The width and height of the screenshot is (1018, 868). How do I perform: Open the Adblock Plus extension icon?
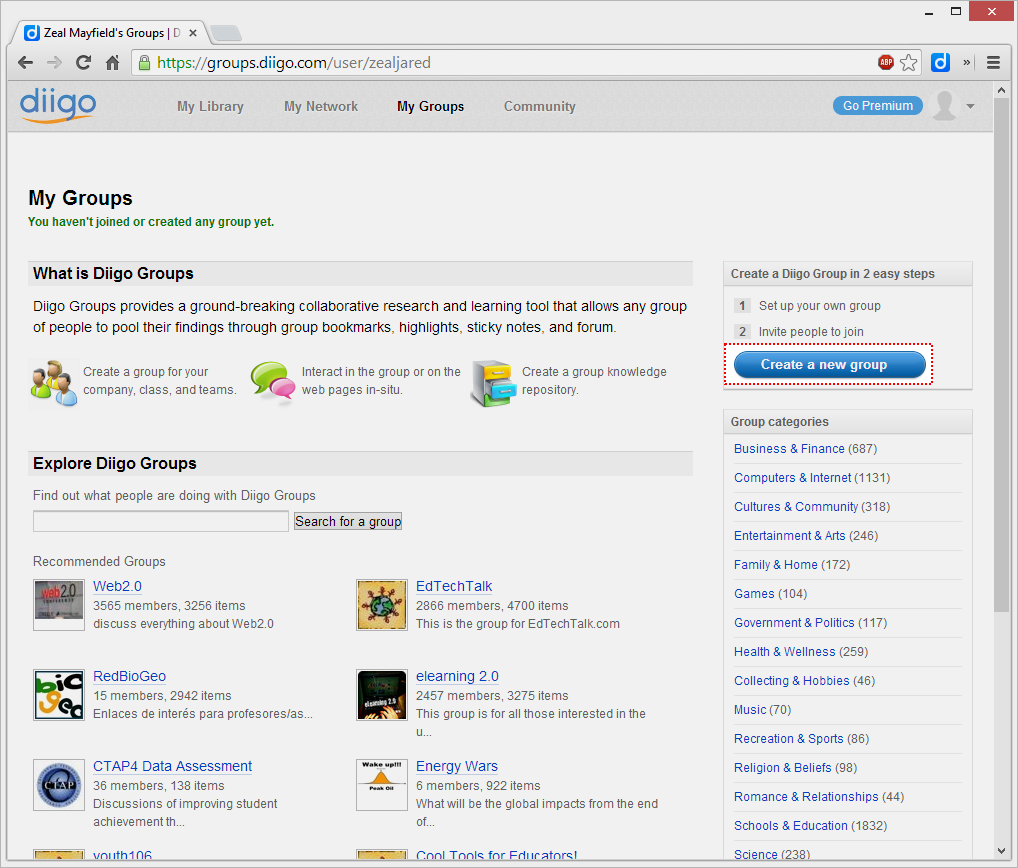click(x=886, y=63)
